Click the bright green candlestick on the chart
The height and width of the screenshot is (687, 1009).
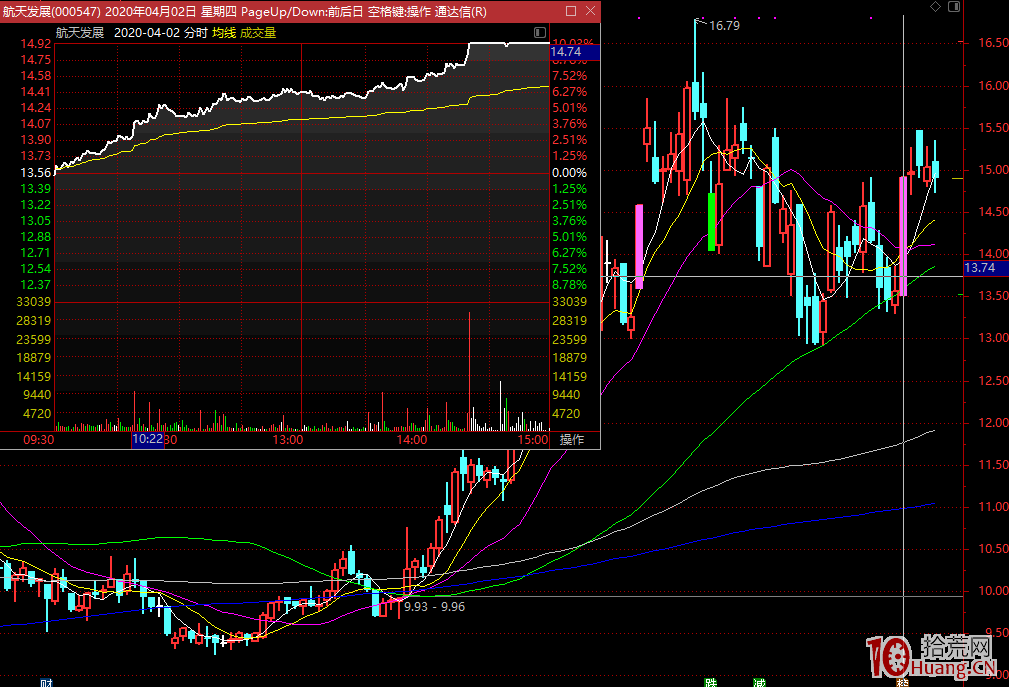[712, 221]
